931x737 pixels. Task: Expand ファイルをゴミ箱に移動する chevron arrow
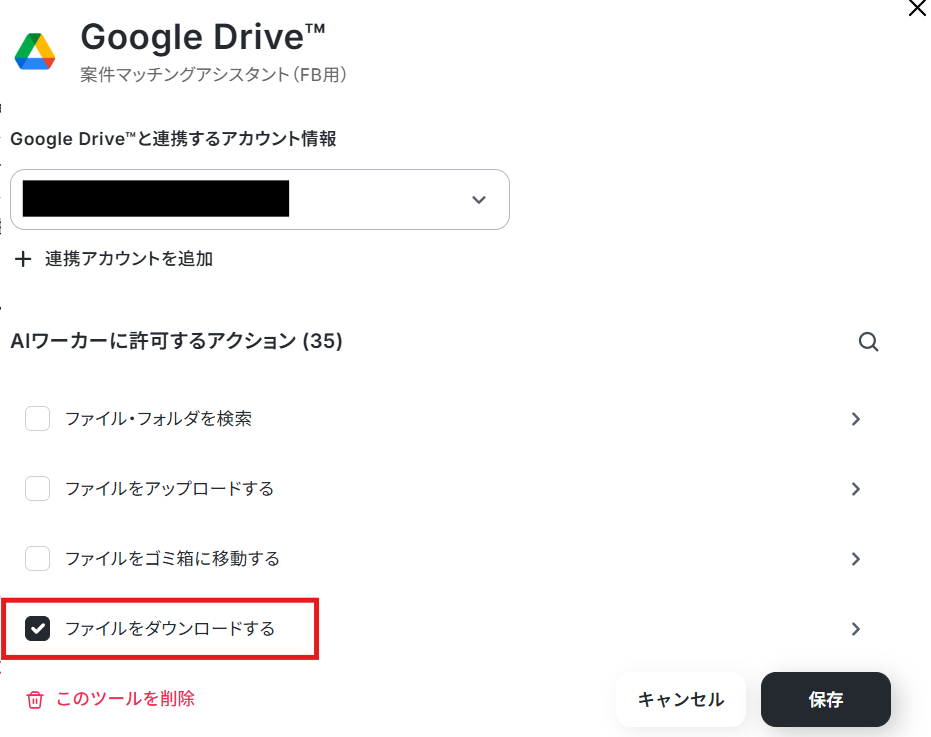[856, 559]
